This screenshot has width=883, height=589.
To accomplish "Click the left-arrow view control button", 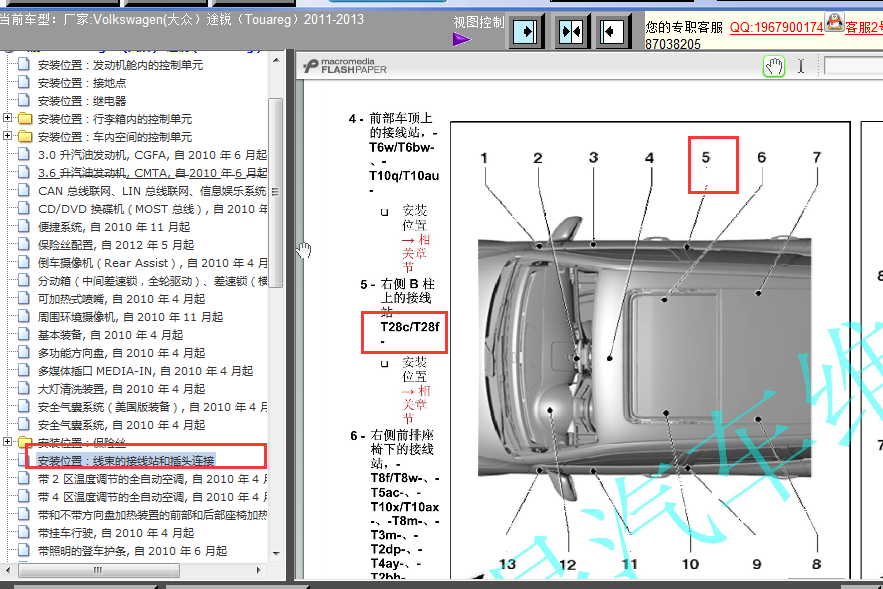I will (x=613, y=32).
